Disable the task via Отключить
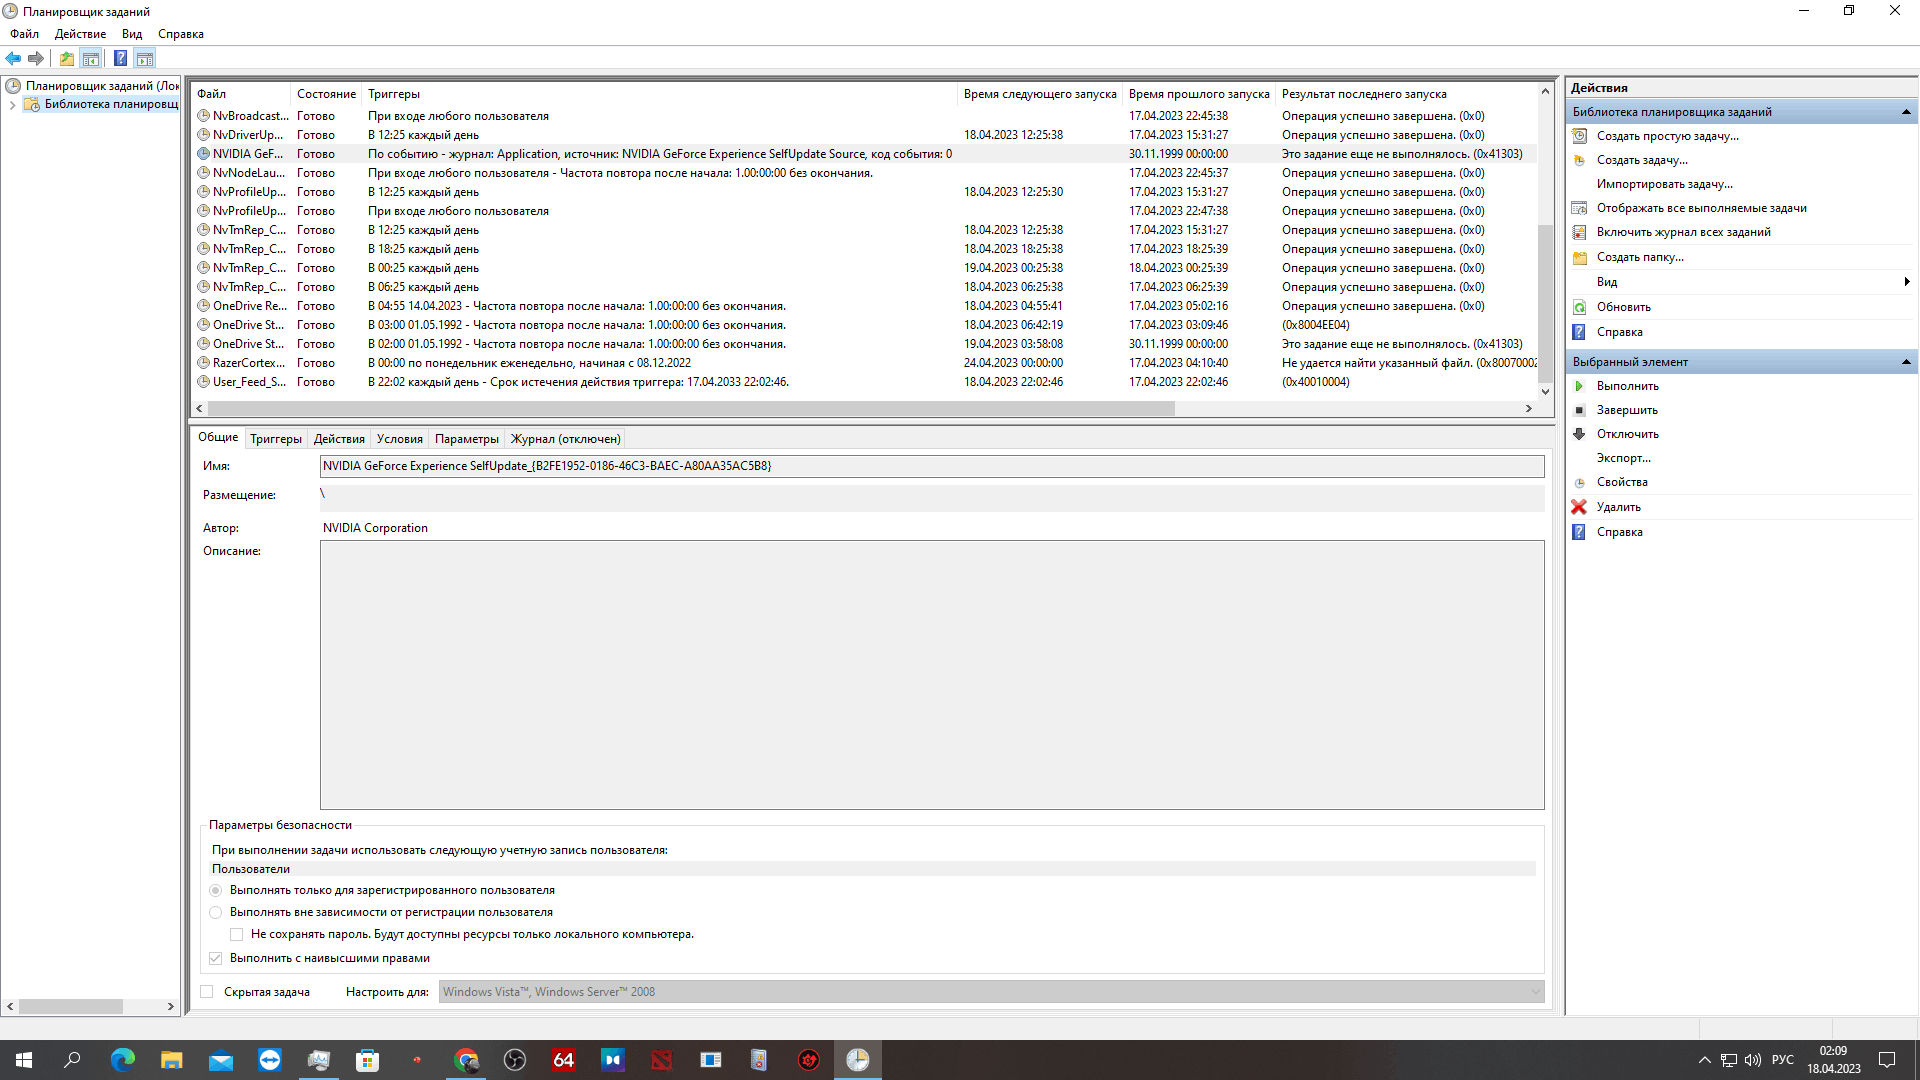1920x1080 pixels. pyautogui.click(x=1627, y=434)
